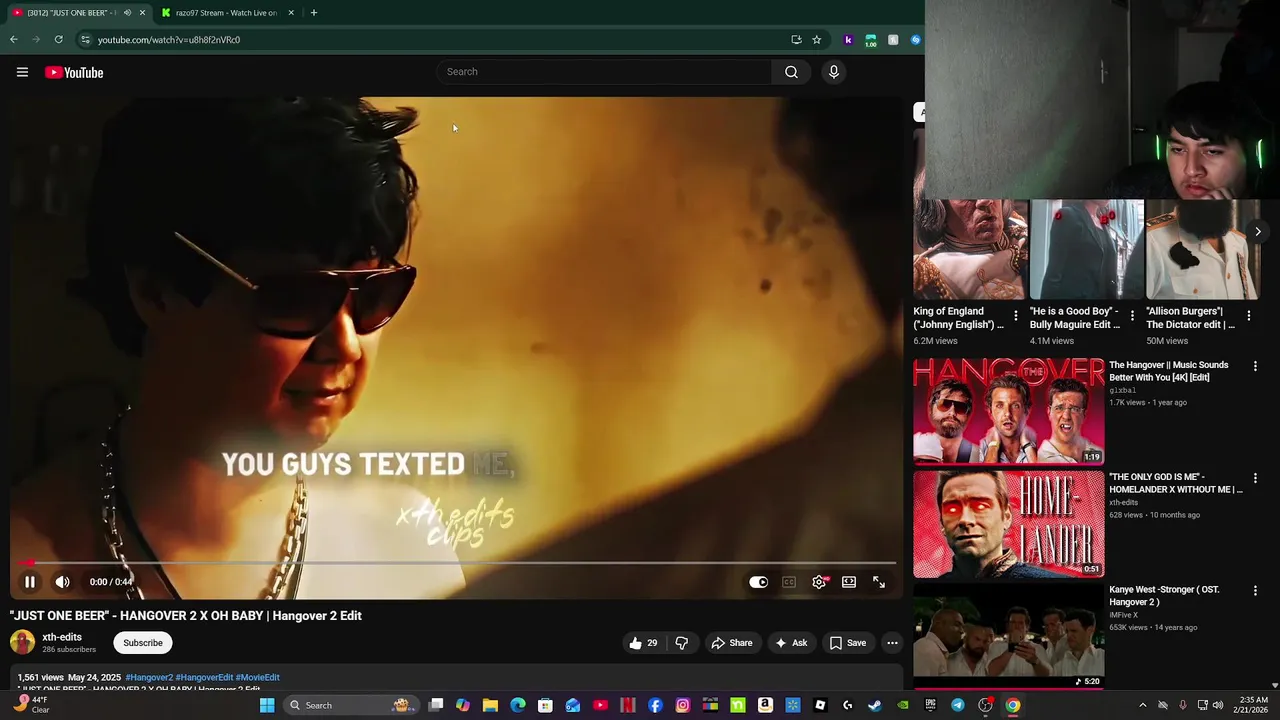Click the Windows taskbar Search box
The image size is (1280, 720).
coord(350,705)
